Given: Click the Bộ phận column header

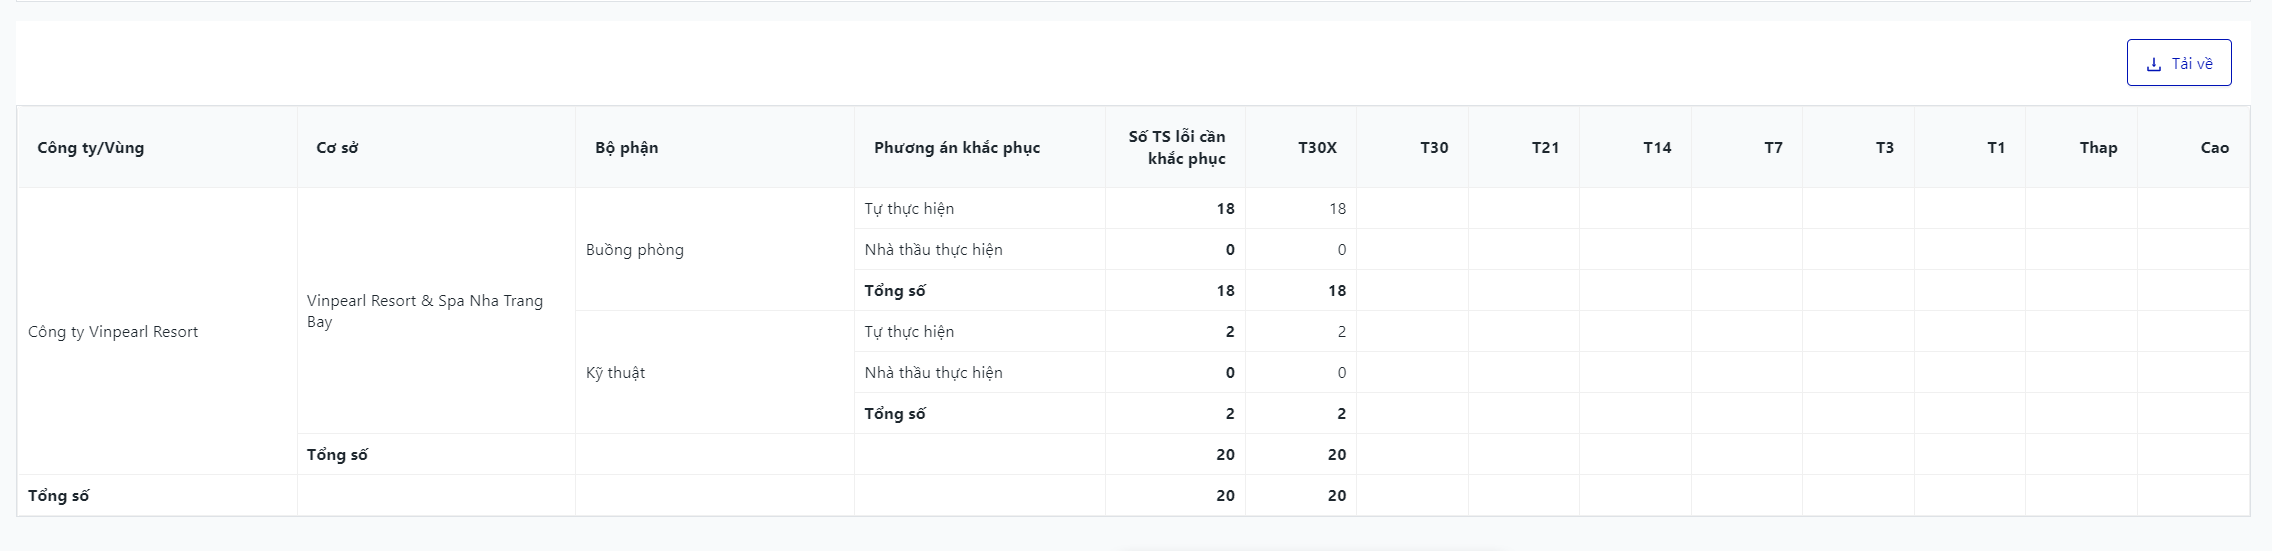Looking at the screenshot, I should [x=627, y=148].
